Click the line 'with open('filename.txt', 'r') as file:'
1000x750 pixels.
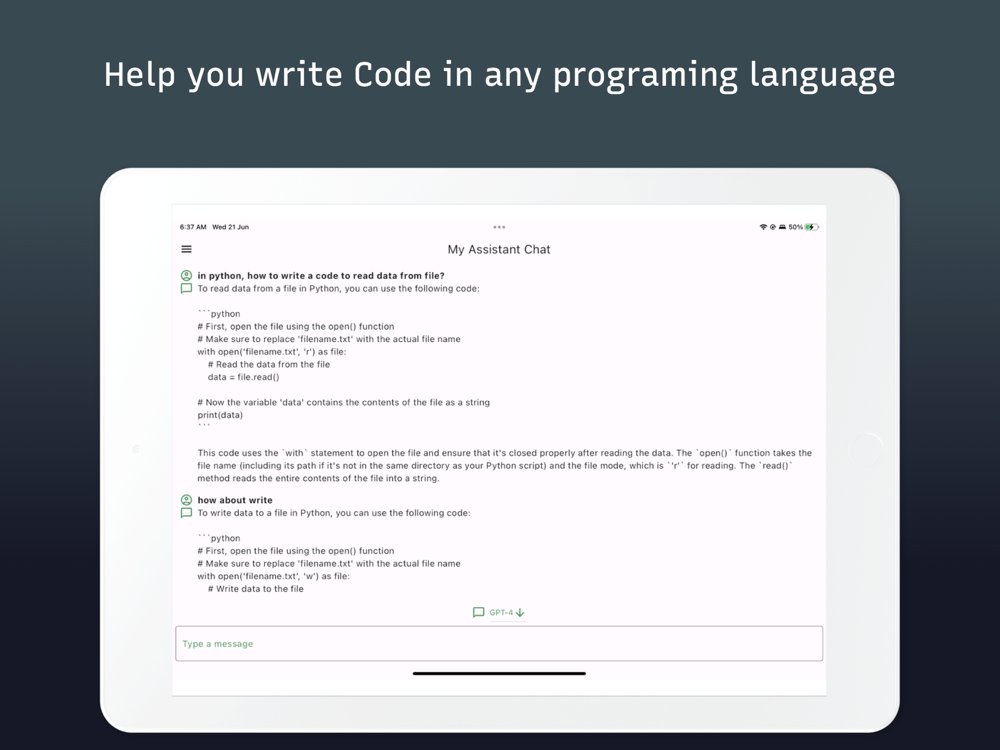(x=272, y=351)
